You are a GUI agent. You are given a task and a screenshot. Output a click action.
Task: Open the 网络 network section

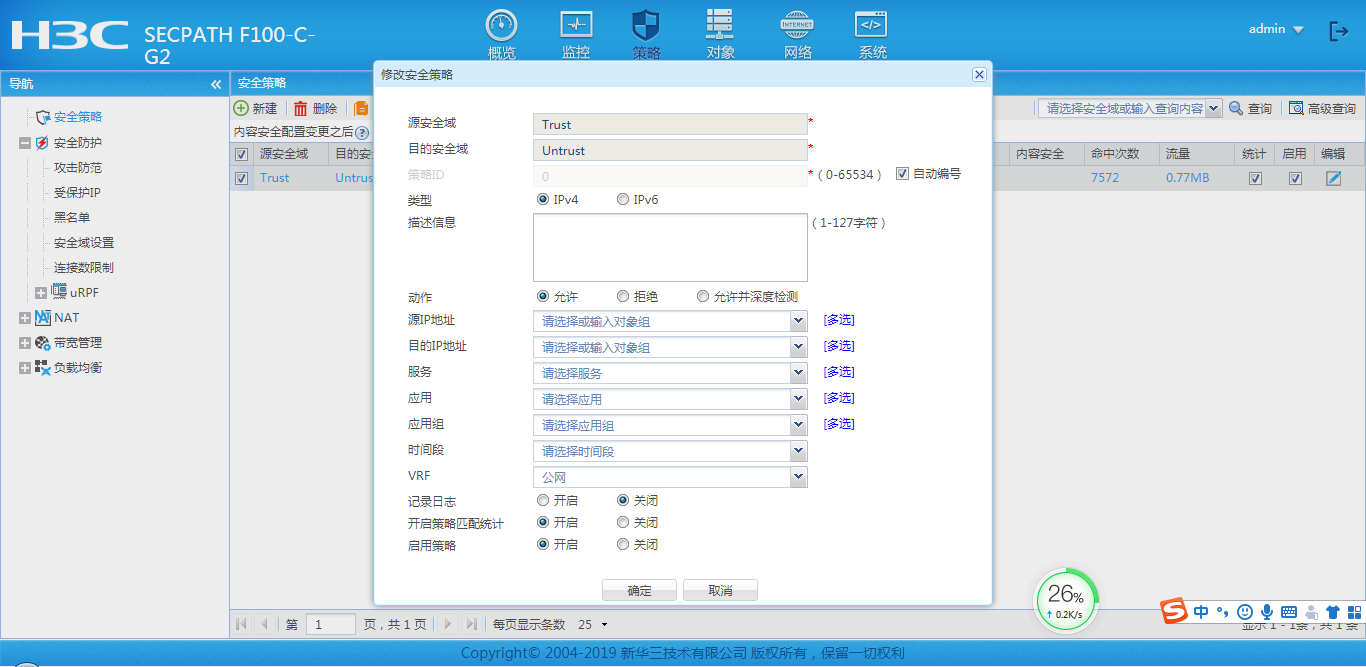(798, 25)
